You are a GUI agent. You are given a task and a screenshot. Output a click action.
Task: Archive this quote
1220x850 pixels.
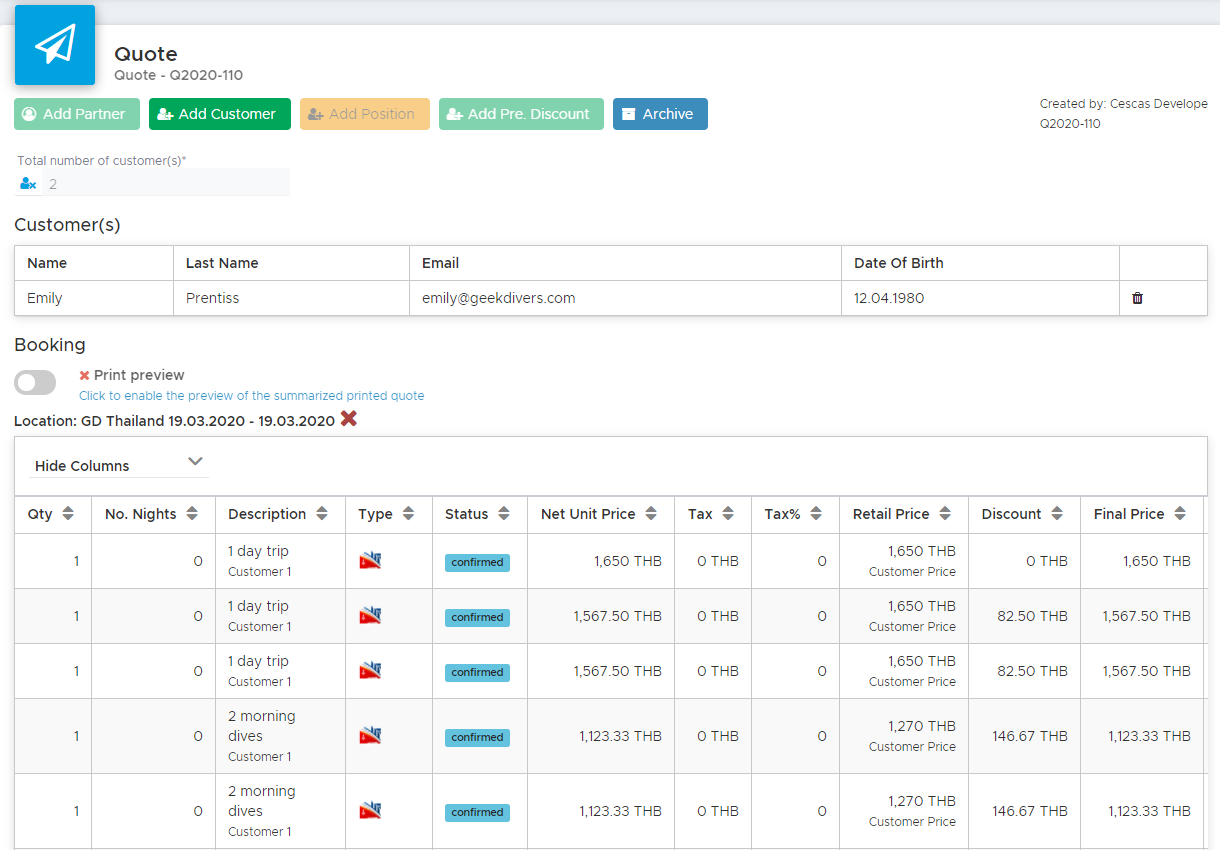[660, 114]
